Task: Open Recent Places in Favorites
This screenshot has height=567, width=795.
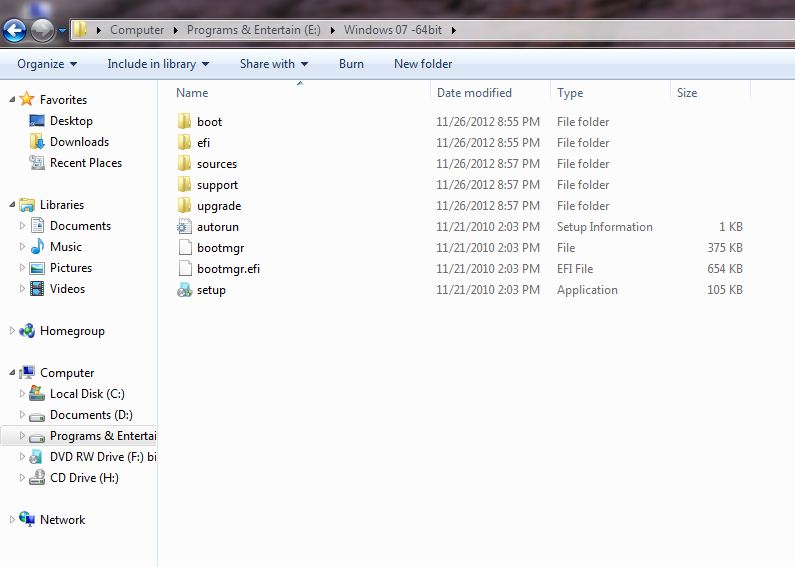Action: click(x=86, y=163)
